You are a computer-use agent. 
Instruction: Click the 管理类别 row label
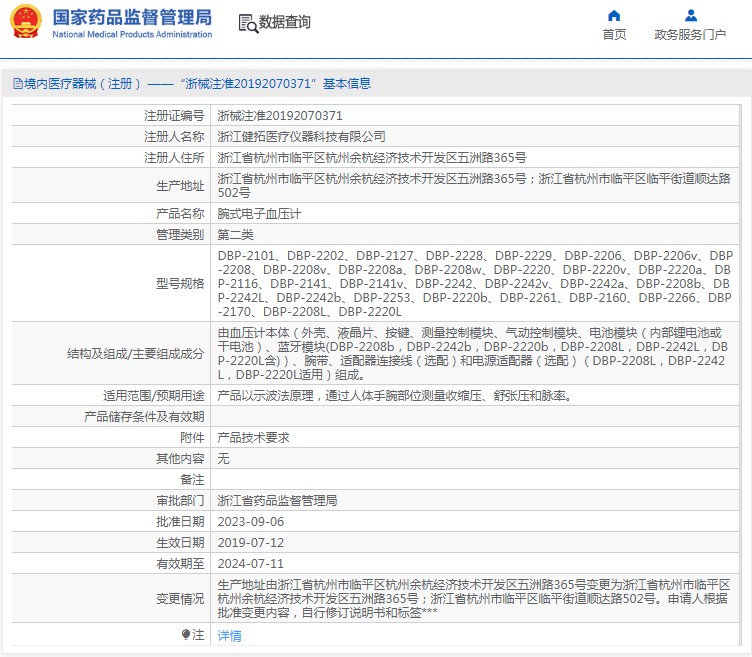click(180, 235)
